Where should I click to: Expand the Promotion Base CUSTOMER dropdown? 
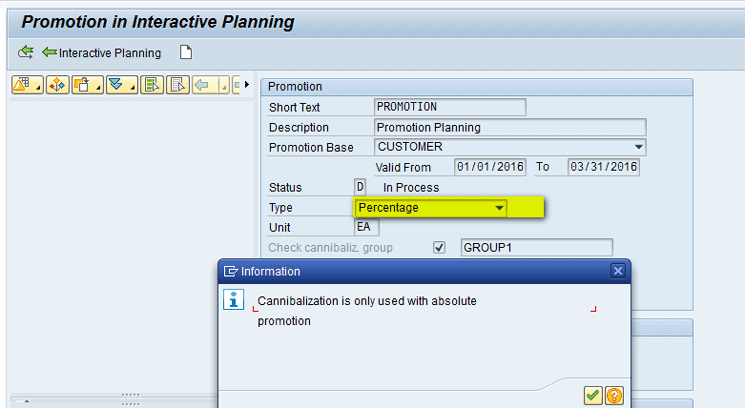click(638, 147)
